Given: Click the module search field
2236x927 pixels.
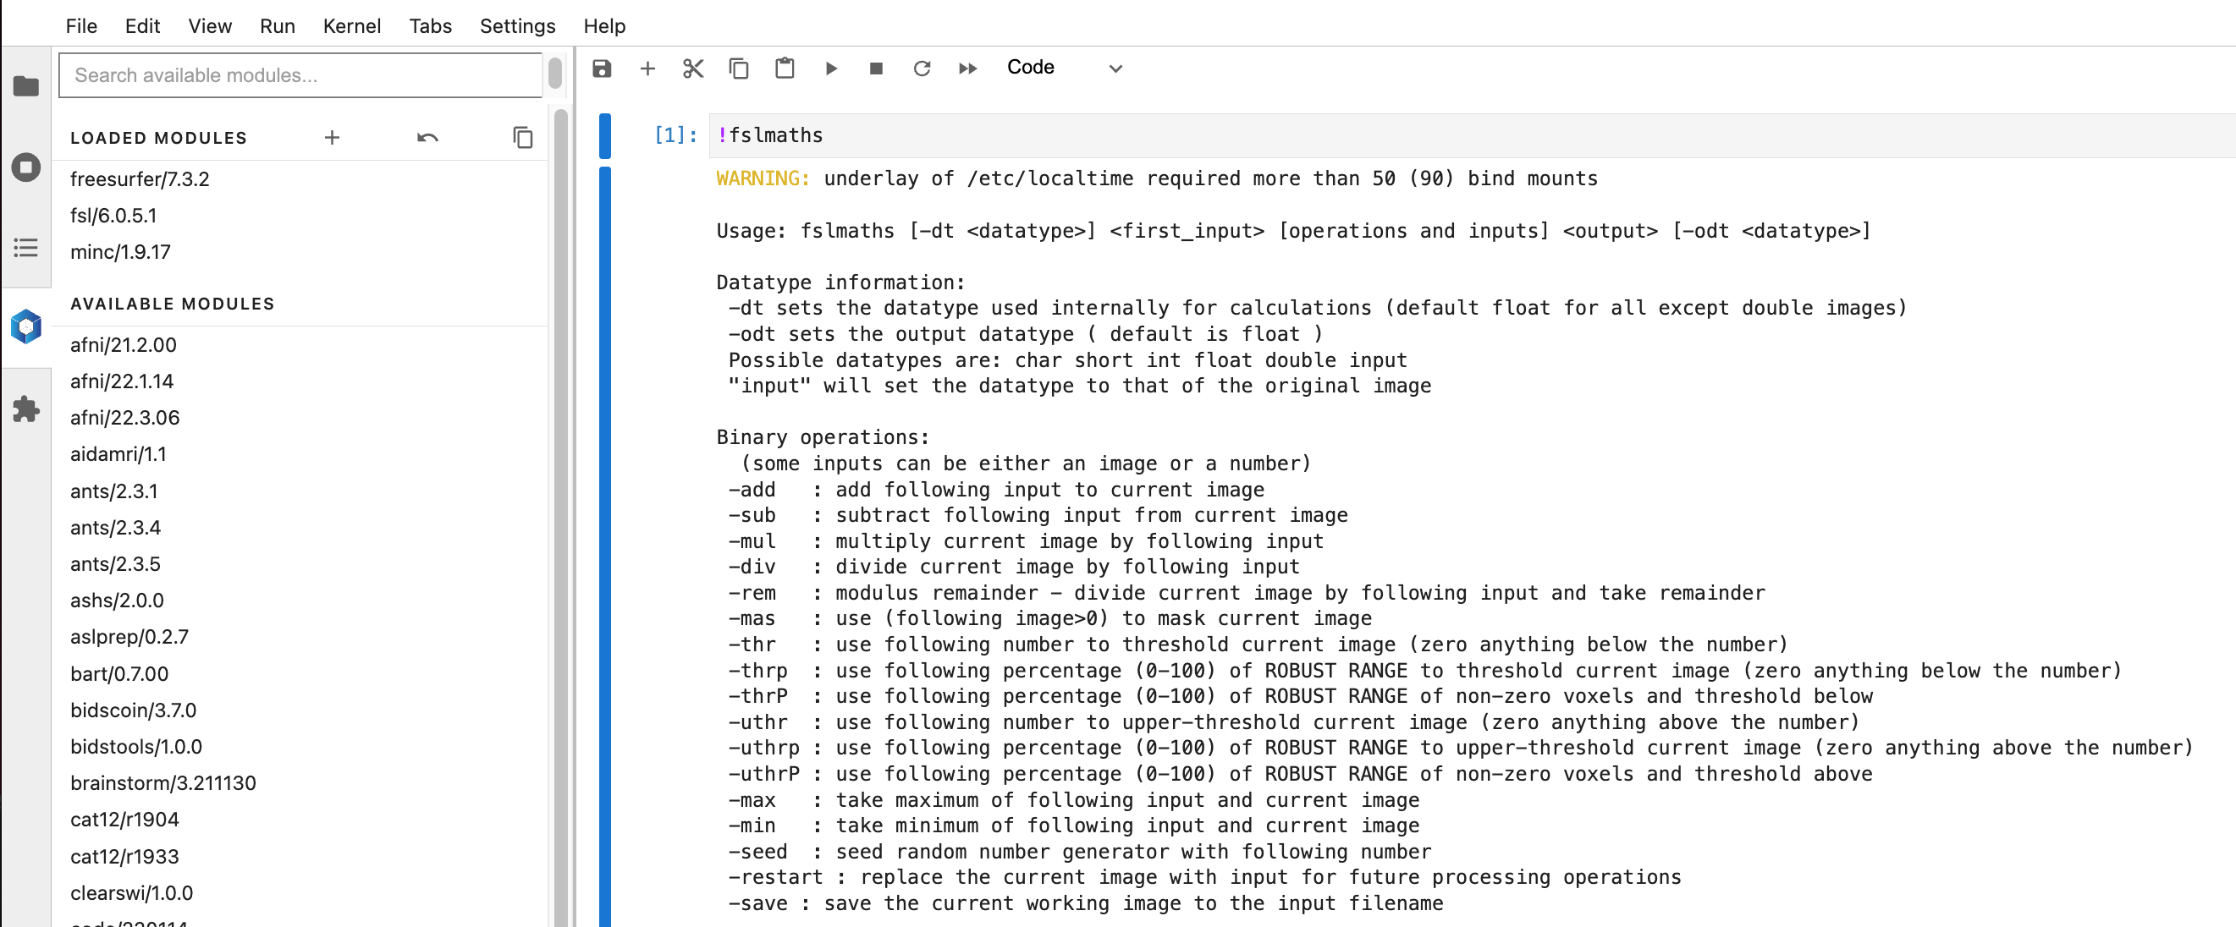Looking at the screenshot, I should (x=300, y=75).
